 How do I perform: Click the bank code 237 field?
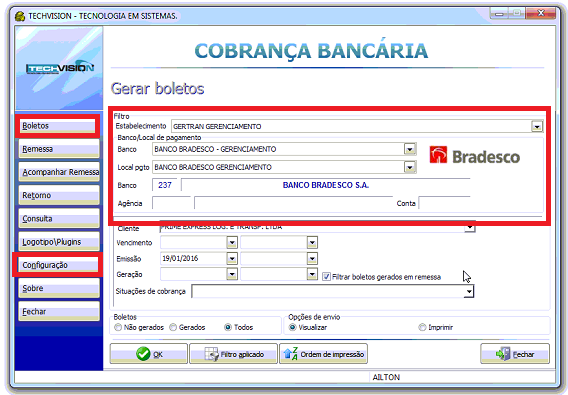pyautogui.click(x=165, y=185)
